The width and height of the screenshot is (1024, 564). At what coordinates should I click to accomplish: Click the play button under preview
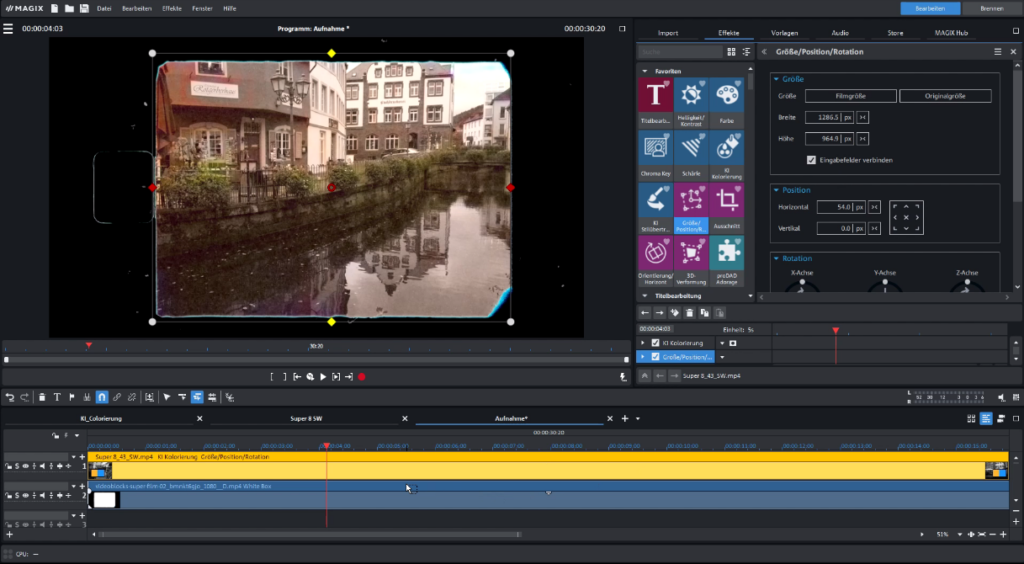click(x=322, y=377)
